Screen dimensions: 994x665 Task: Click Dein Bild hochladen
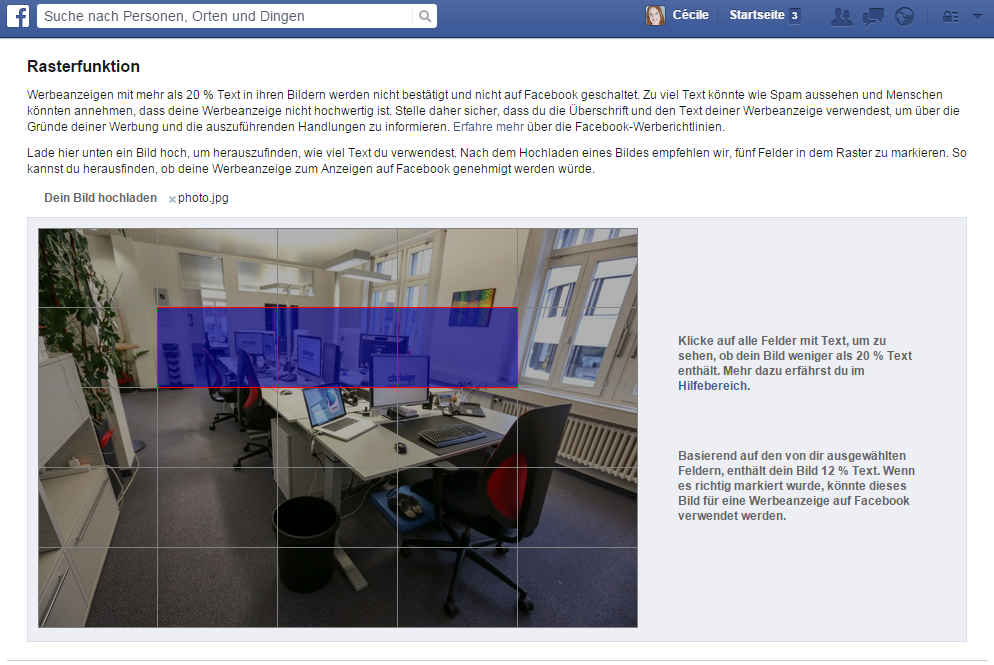100,198
